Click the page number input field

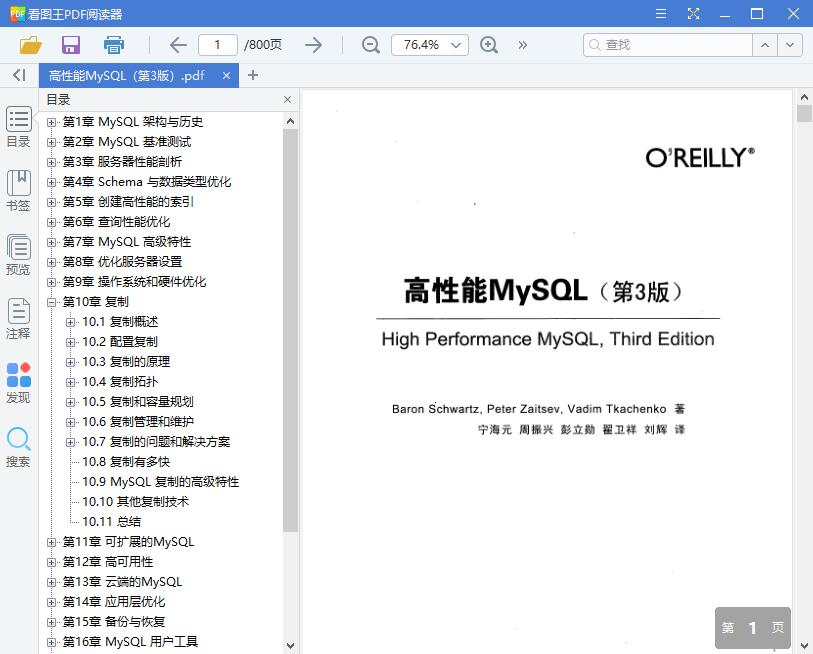pyautogui.click(x=218, y=45)
